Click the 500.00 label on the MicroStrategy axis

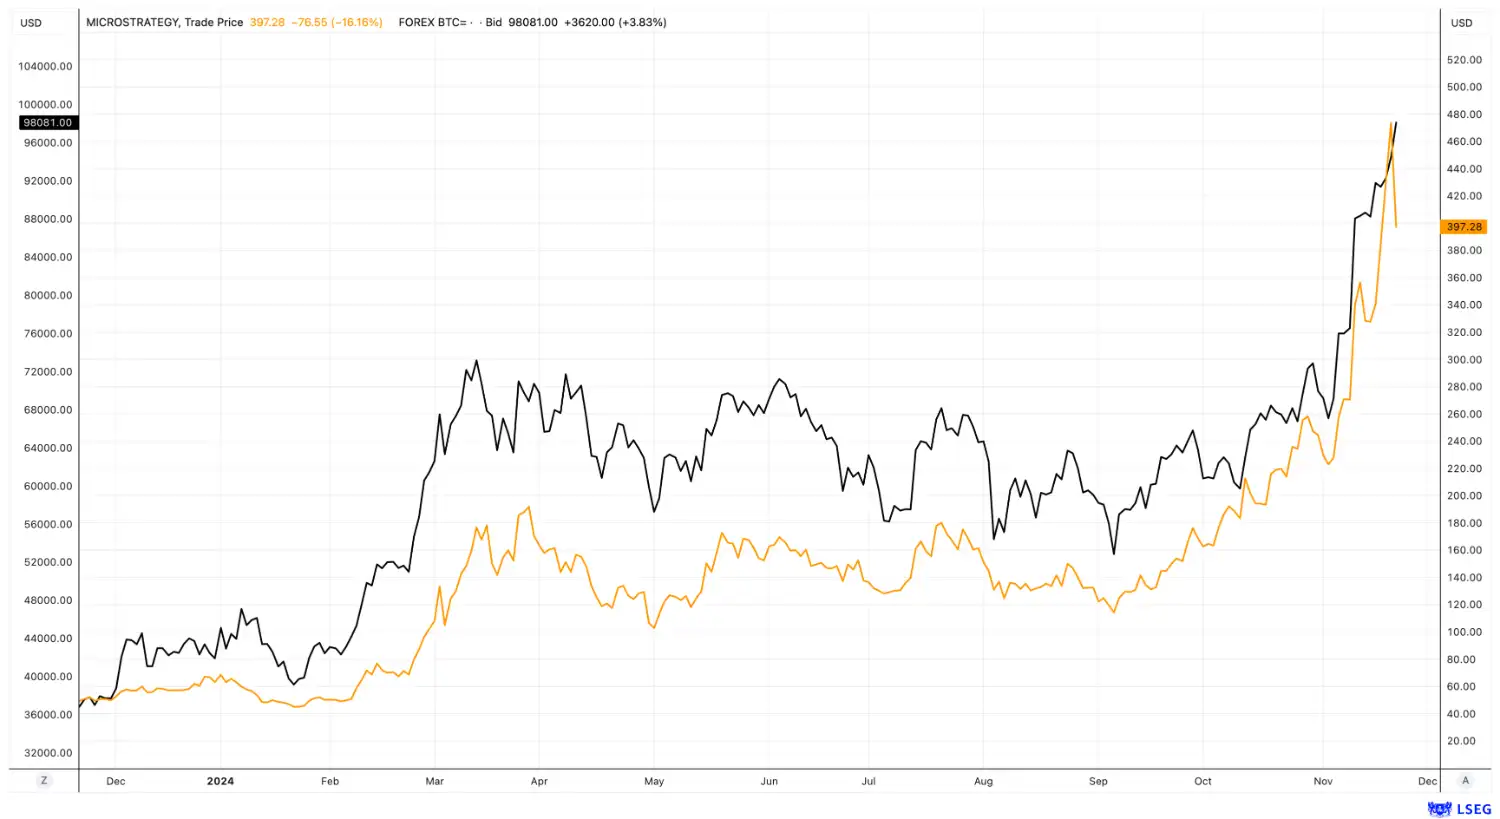(1464, 87)
